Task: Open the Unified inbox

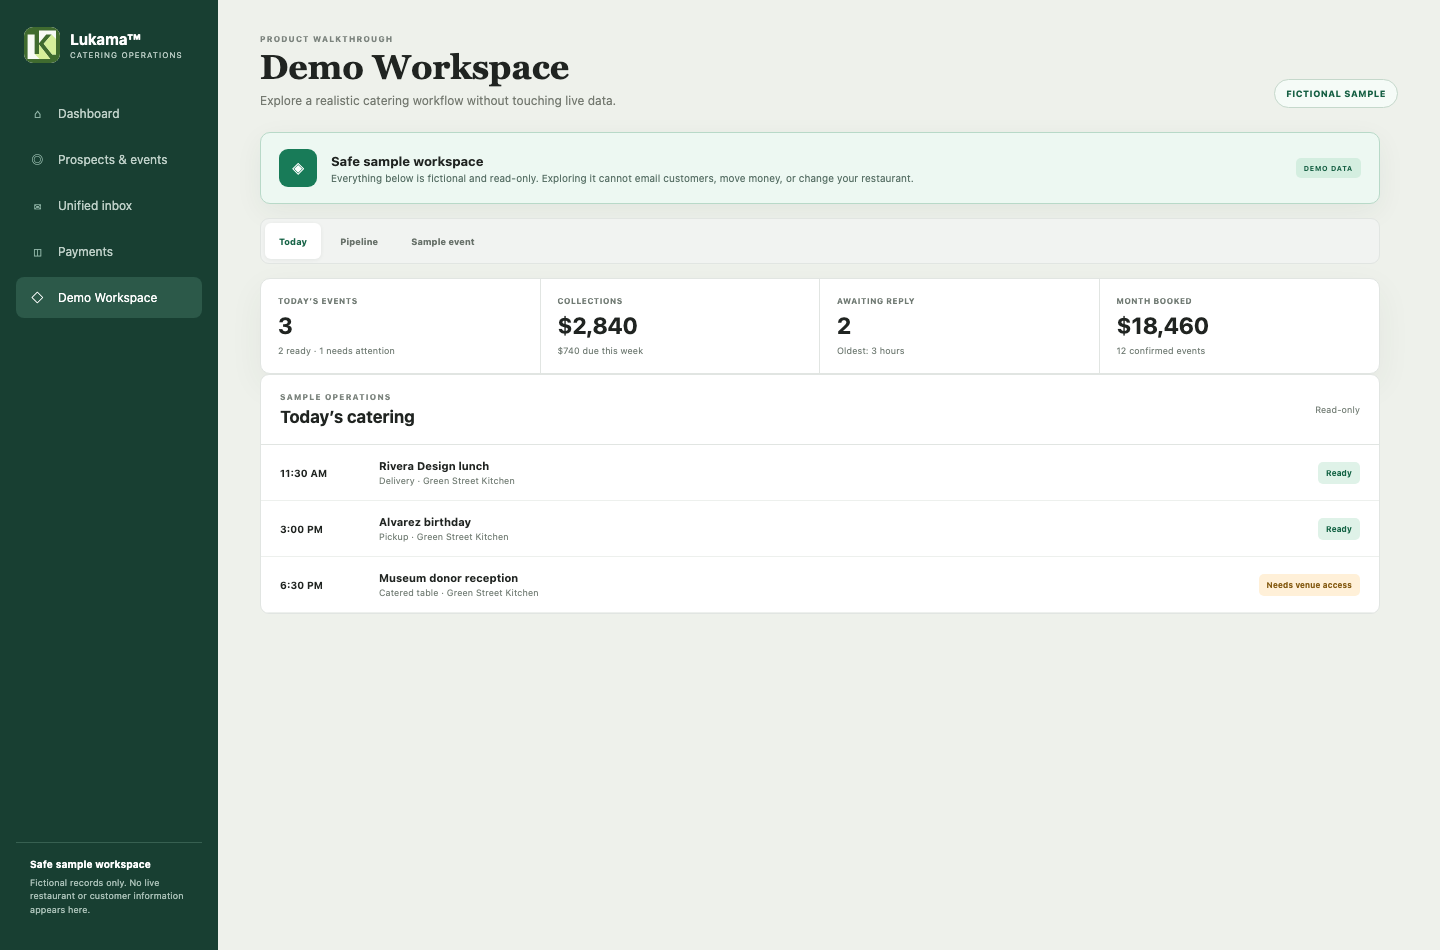Action: click(x=109, y=206)
